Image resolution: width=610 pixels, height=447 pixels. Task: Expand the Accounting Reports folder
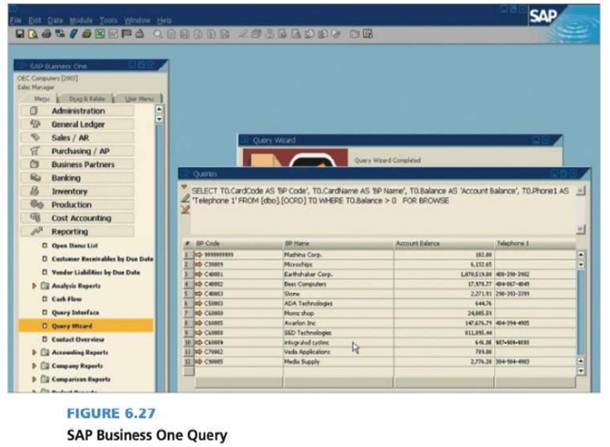pyautogui.click(x=34, y=352)
